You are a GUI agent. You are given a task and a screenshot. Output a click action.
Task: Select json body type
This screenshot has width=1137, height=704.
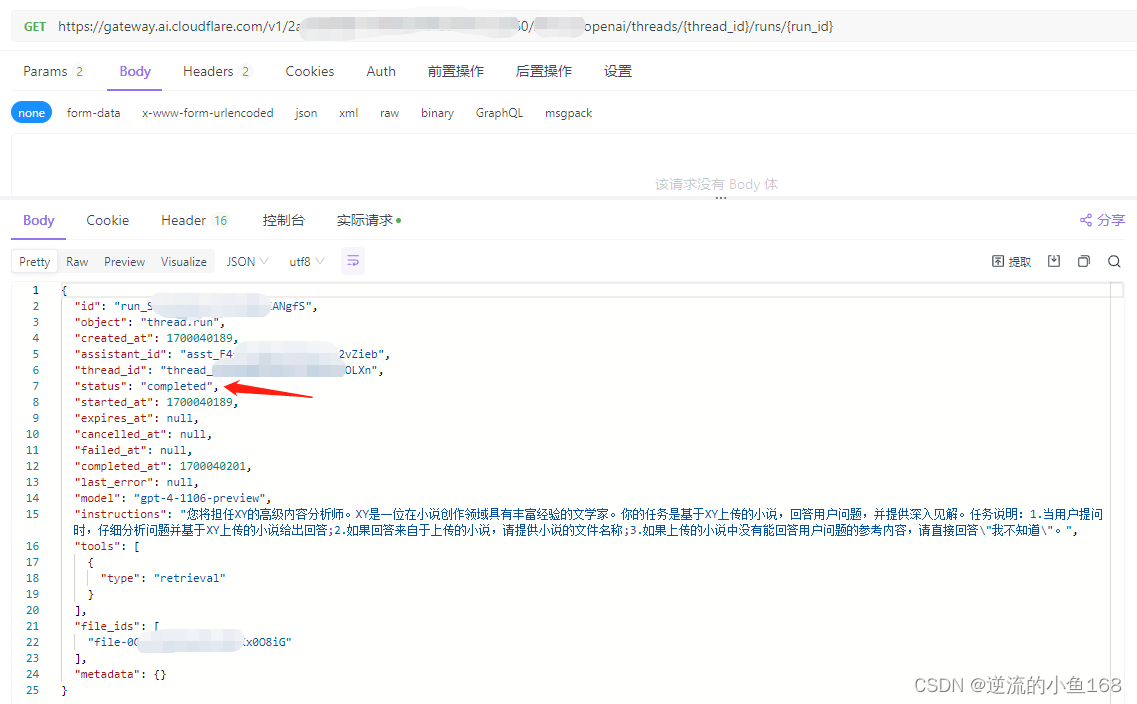click(x=306, y=112)
